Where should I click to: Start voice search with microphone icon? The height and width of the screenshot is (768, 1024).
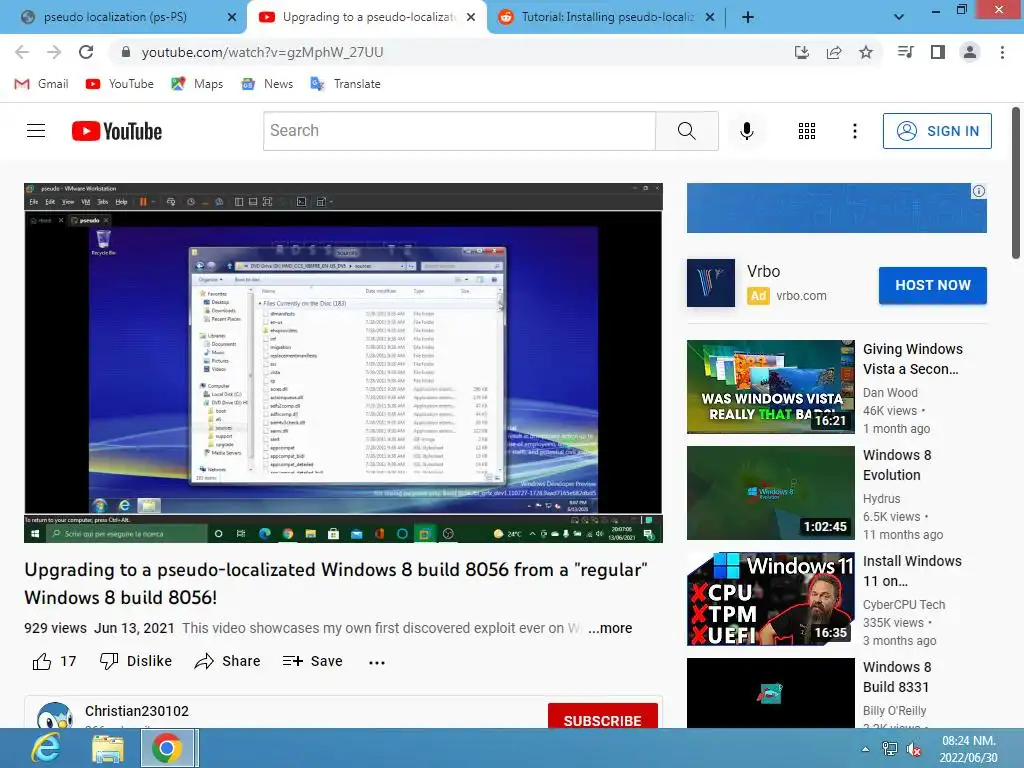[746, 131]
